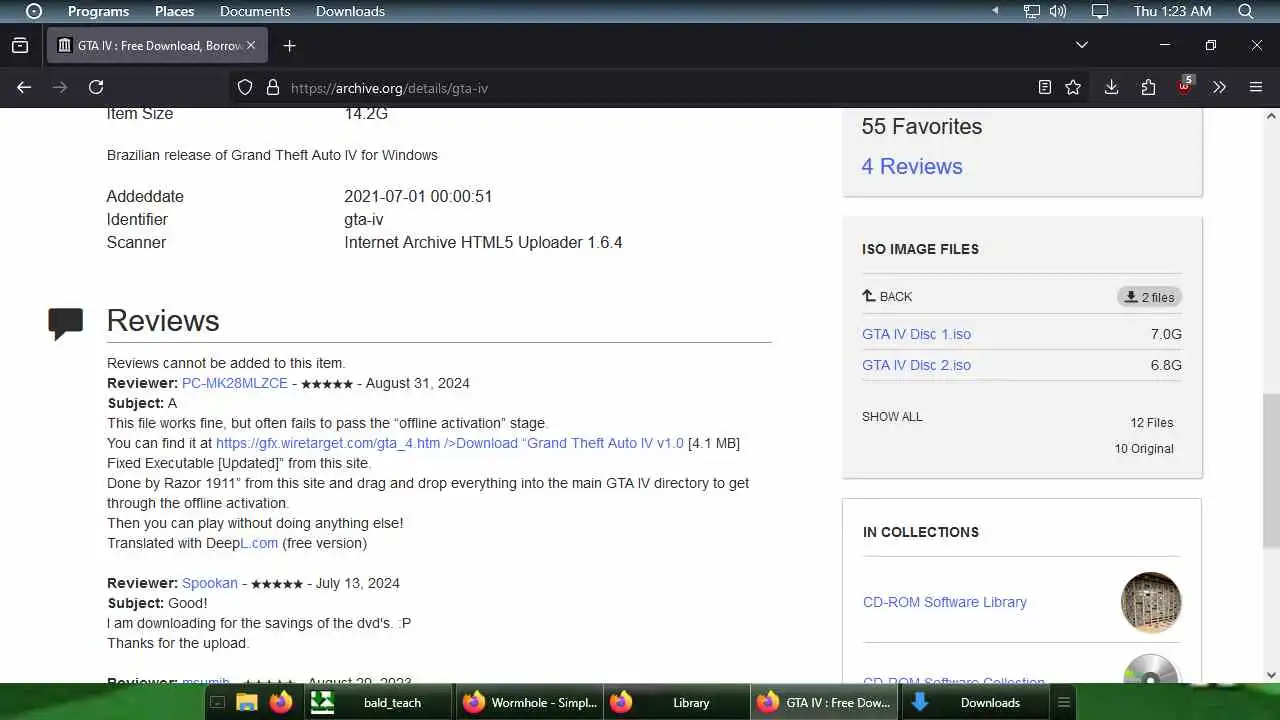Viewport: 1280px width, 720px height.
Task: Click the BACK link in ISO files
Action: tap(887, 296)
